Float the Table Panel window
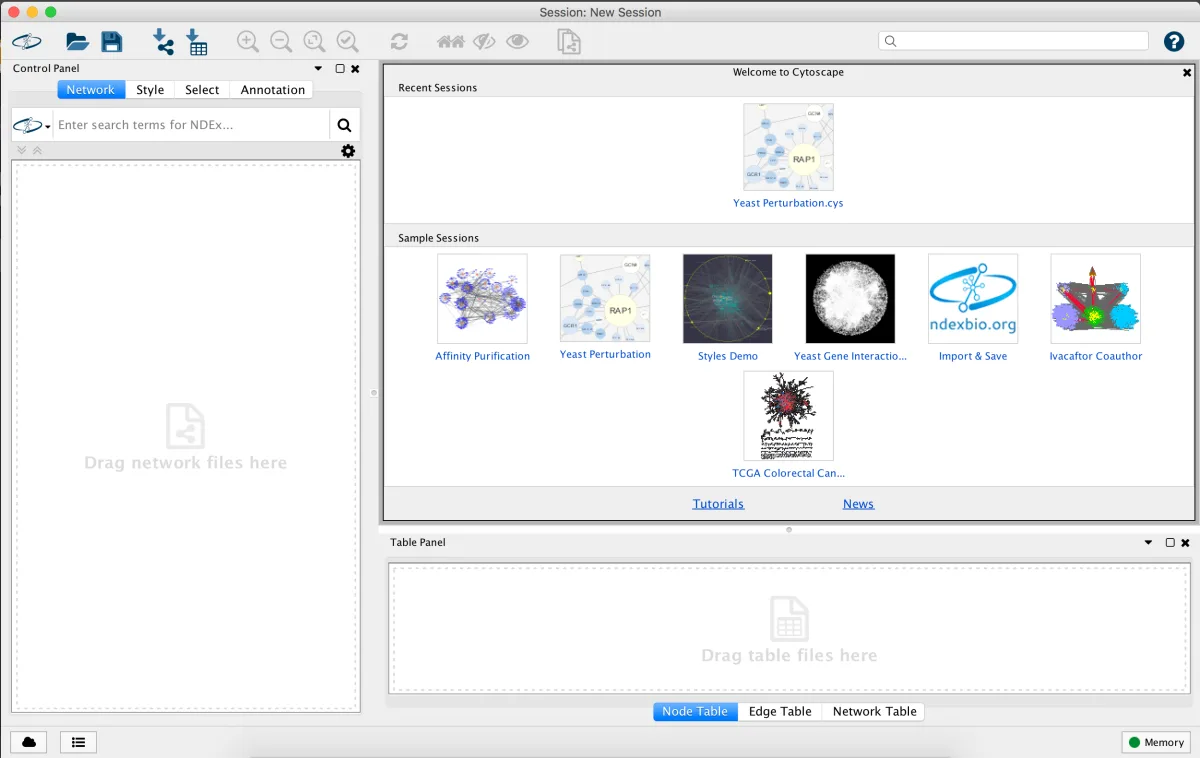Viewport: 1200px width, 758px height. point(1170,543)
